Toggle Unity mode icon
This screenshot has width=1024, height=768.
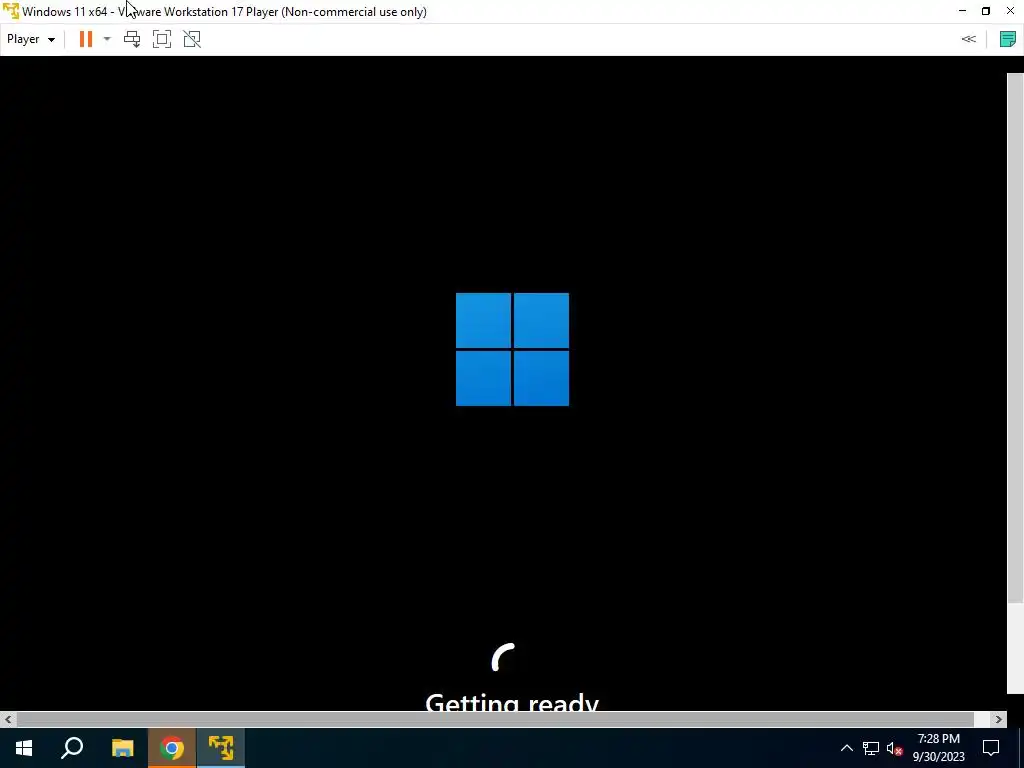coord(192,39)
